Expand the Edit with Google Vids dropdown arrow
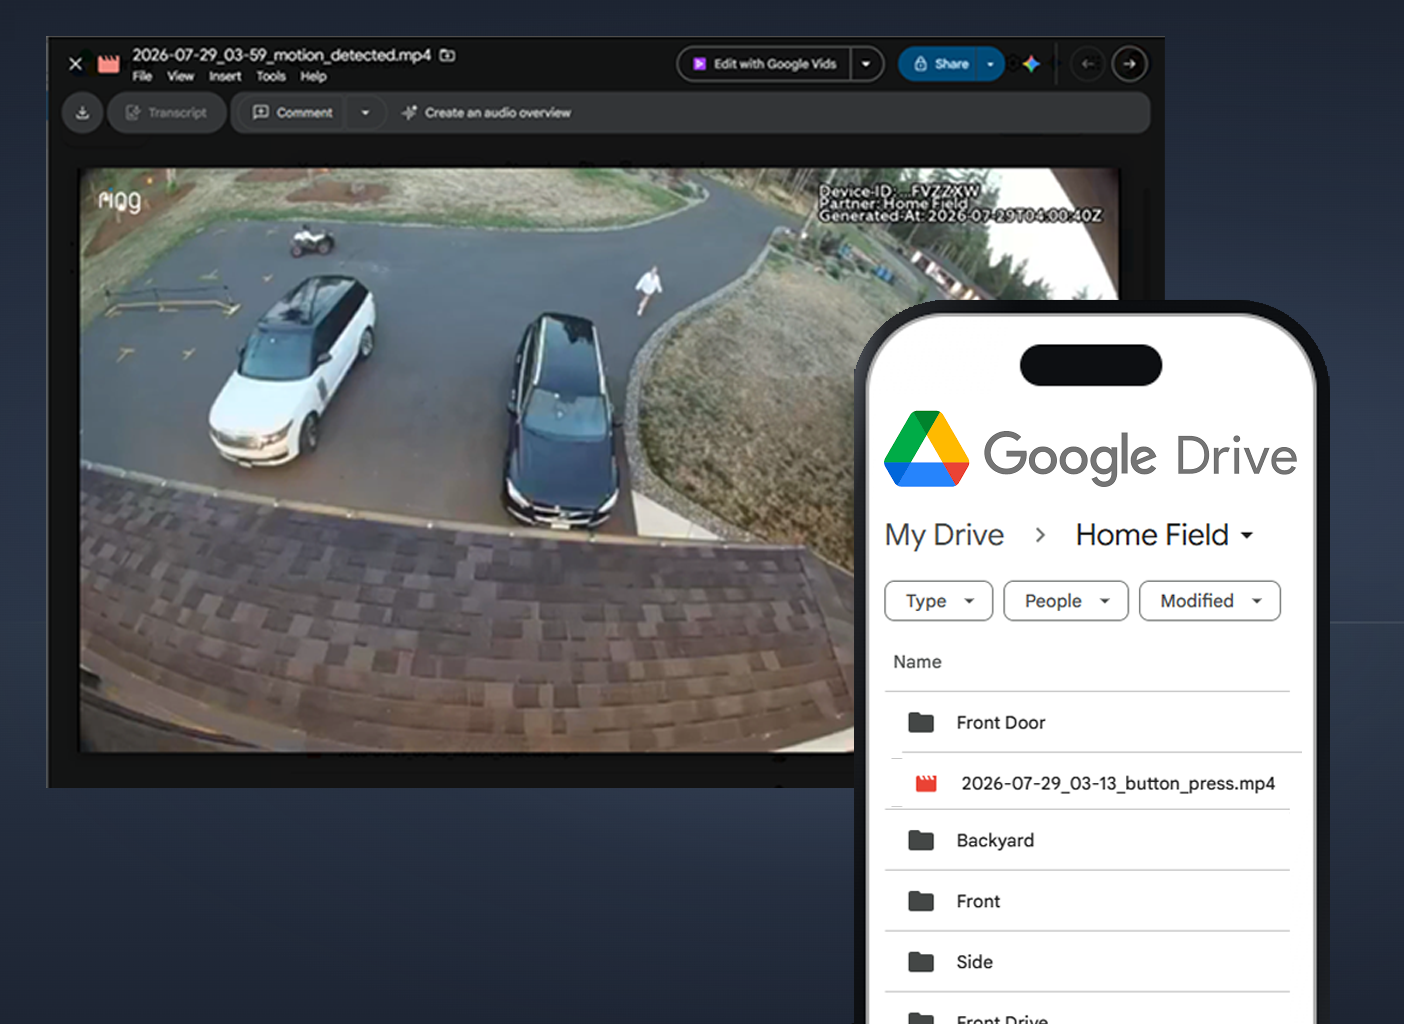The image size is (1404, 1024). coord(866,64)
